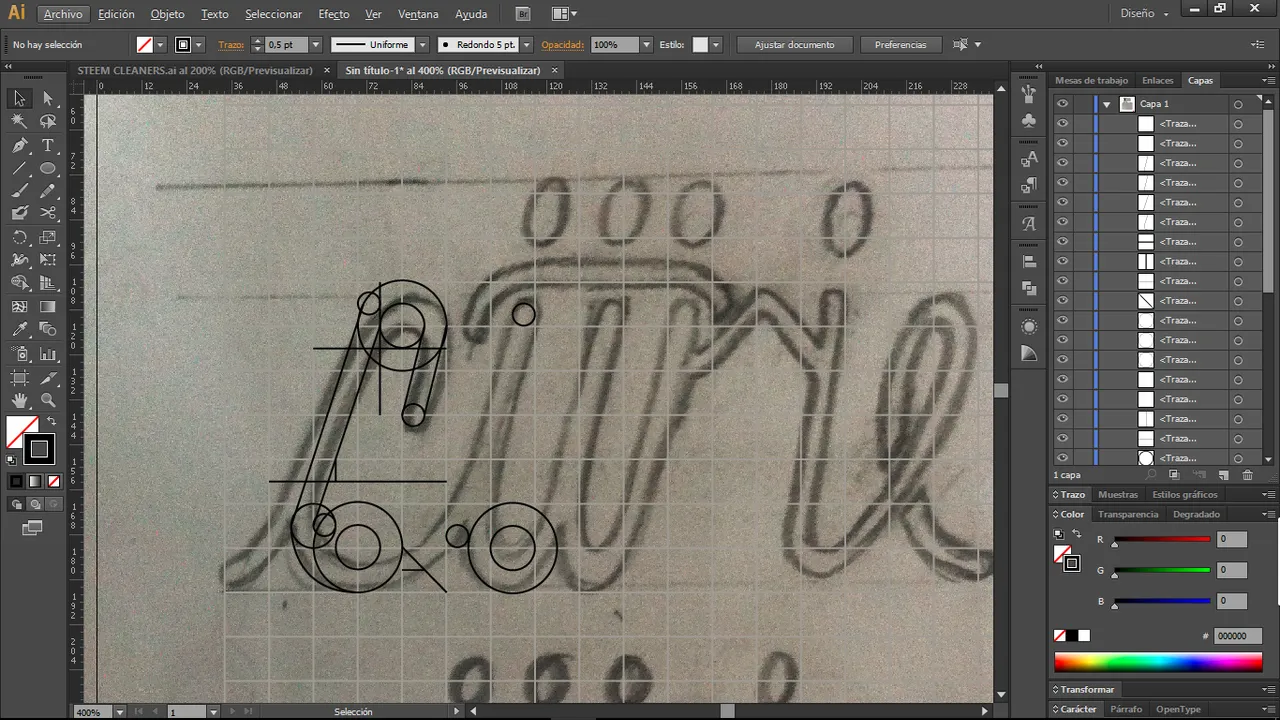Open the Symbols panel club icon
1280x720 pixels.
pyautogui.click(x=1029, y=121)
